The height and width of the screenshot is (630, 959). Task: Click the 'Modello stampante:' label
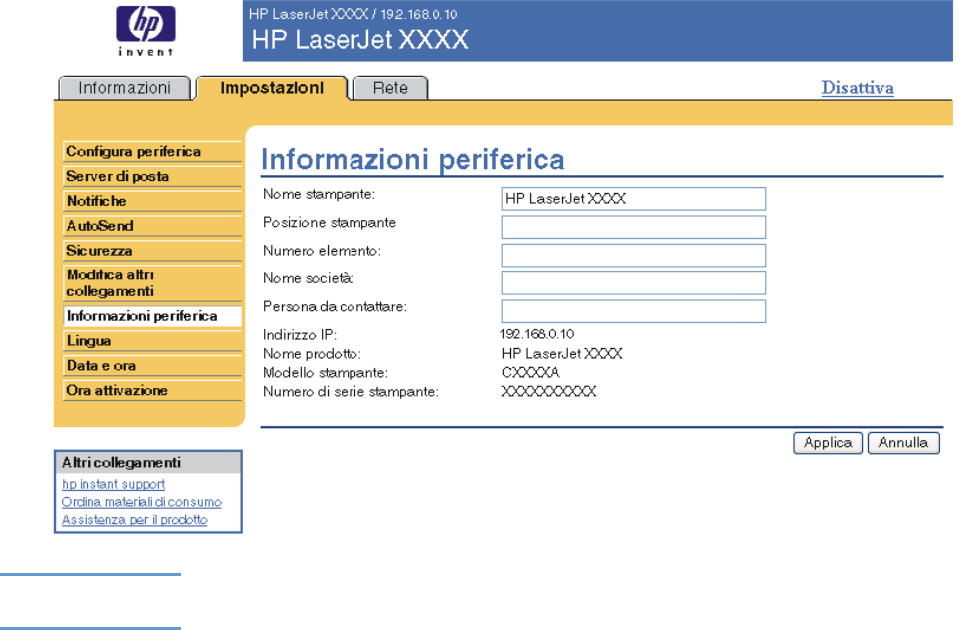point(325,372)
